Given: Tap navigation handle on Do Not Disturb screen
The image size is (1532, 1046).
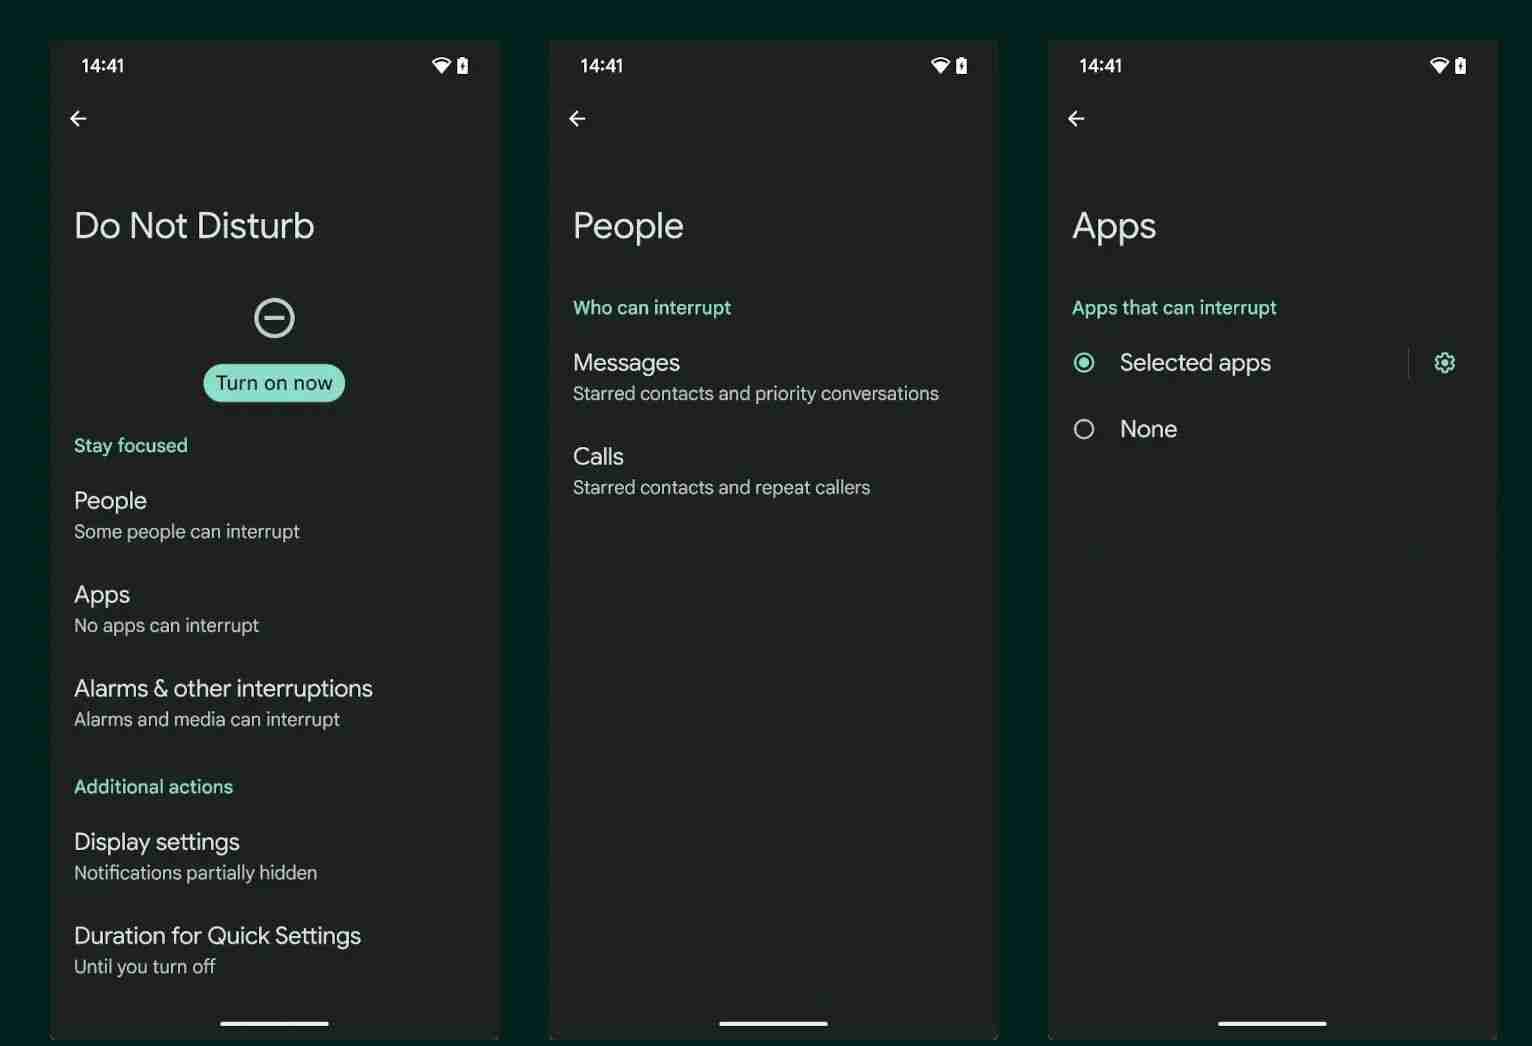Looking at the screenshot, I should coord(274,1023).
